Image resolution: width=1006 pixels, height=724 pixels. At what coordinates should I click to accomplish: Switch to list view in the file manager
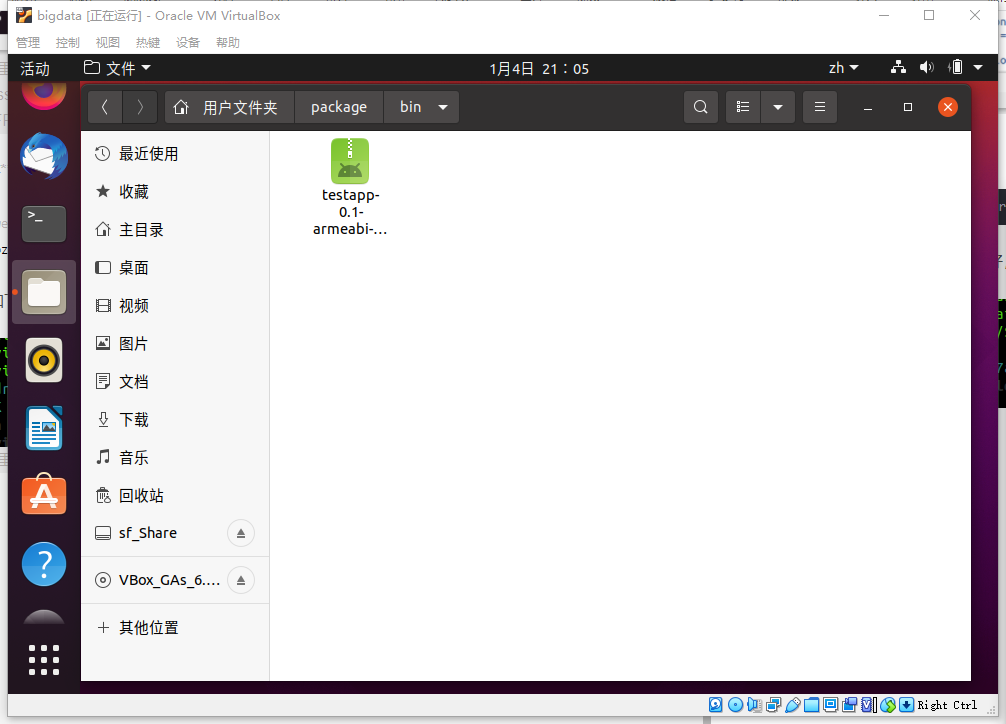(742, 107)
